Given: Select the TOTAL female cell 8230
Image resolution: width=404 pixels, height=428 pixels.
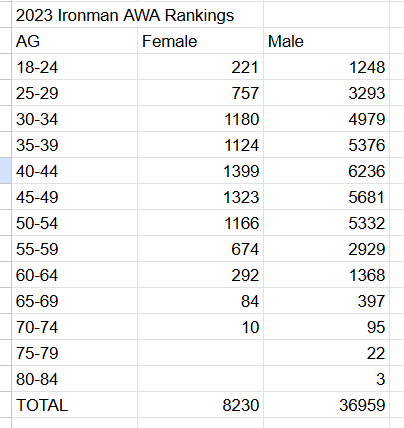Looking at the screenshot, I should tap(200, 405).
